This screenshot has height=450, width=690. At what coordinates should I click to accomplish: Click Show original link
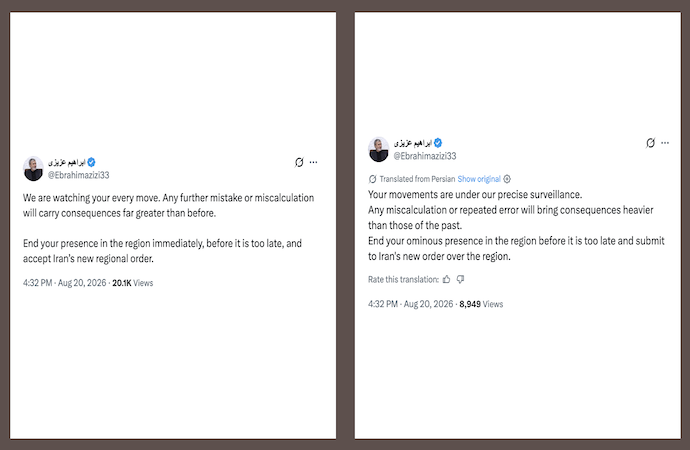click(x=479, y=179)
